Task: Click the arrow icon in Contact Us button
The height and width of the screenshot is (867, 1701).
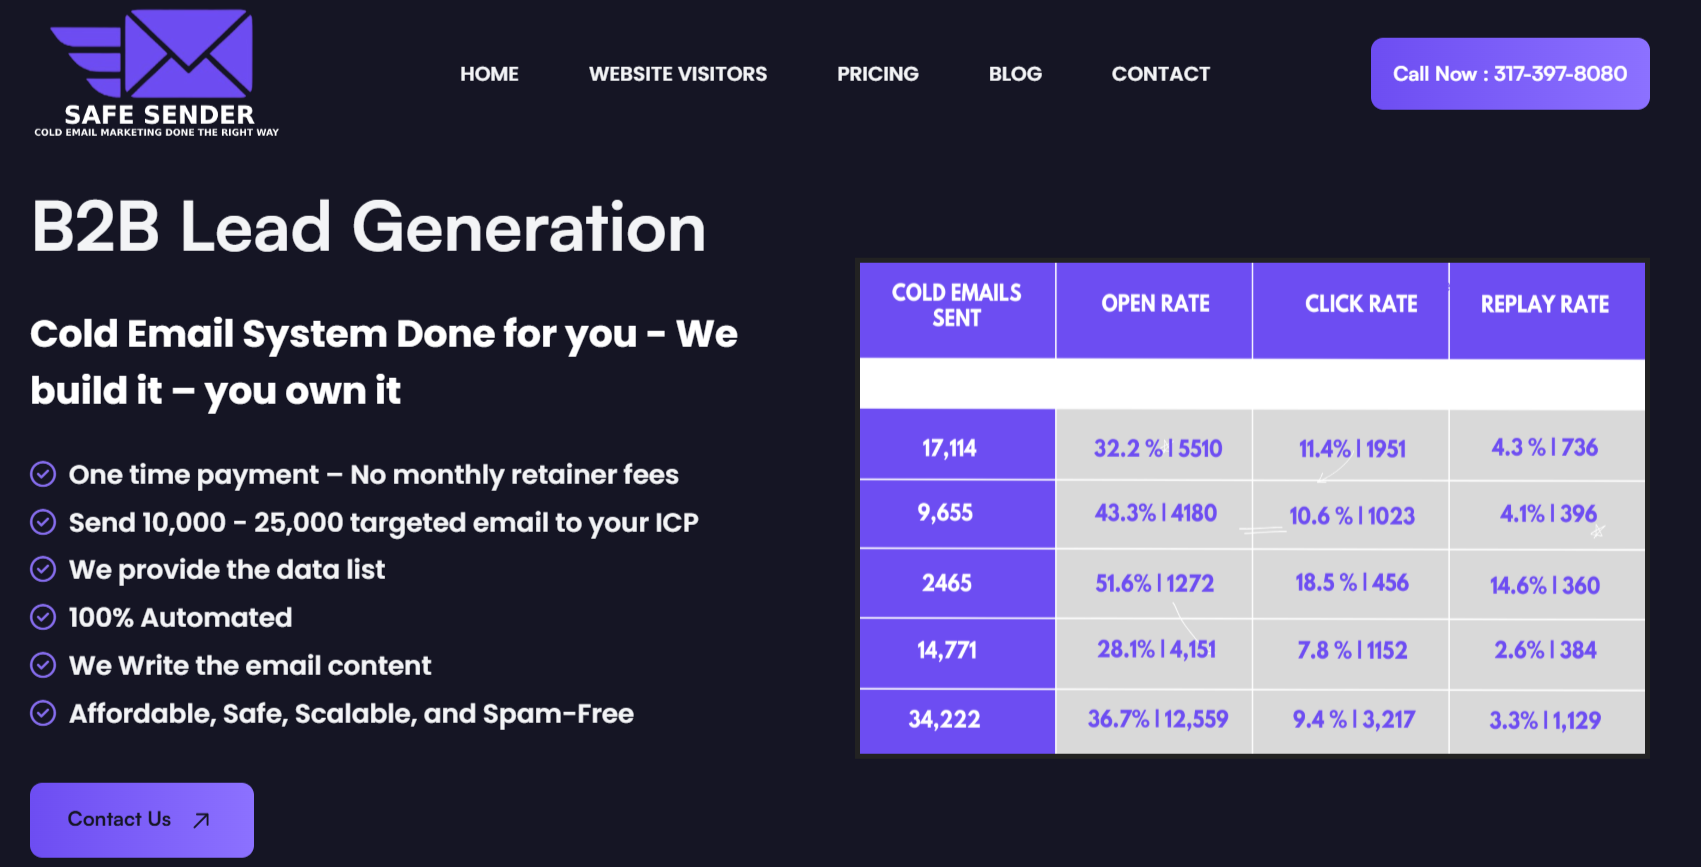Action: (201, 820)
